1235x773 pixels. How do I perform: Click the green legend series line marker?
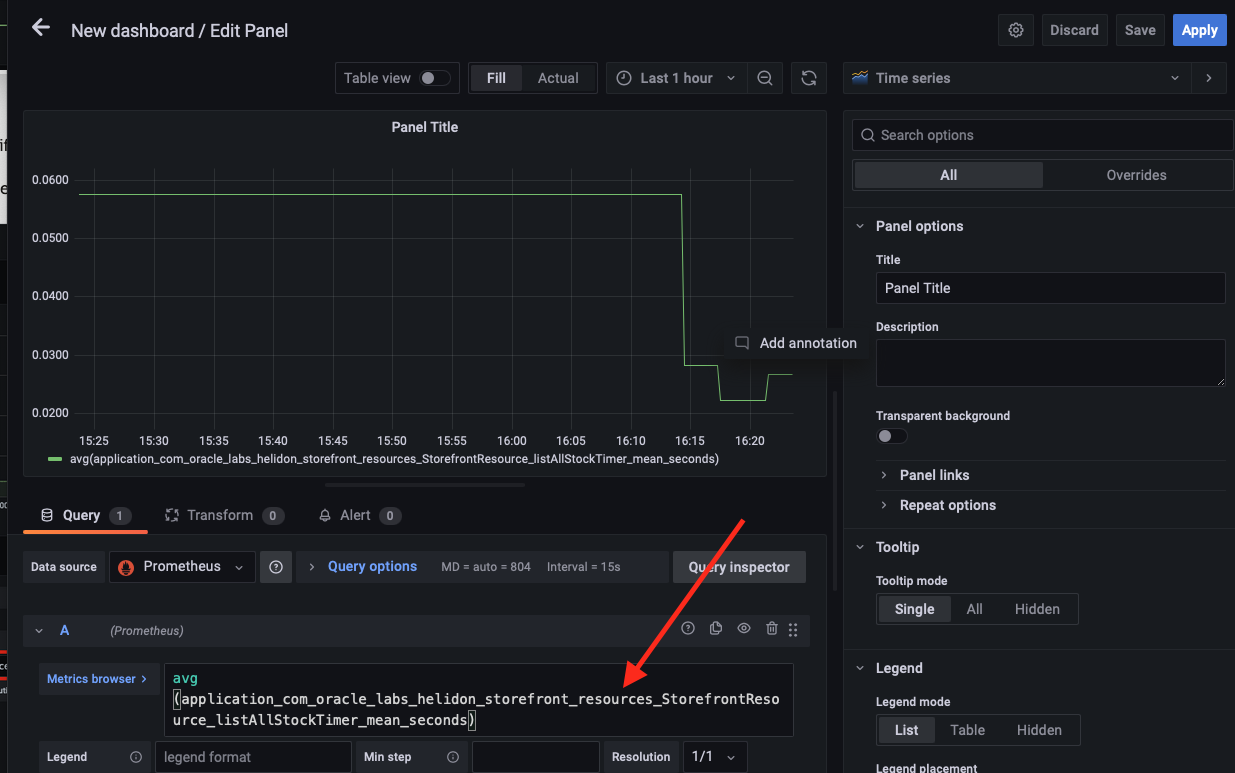click(55, 459)
